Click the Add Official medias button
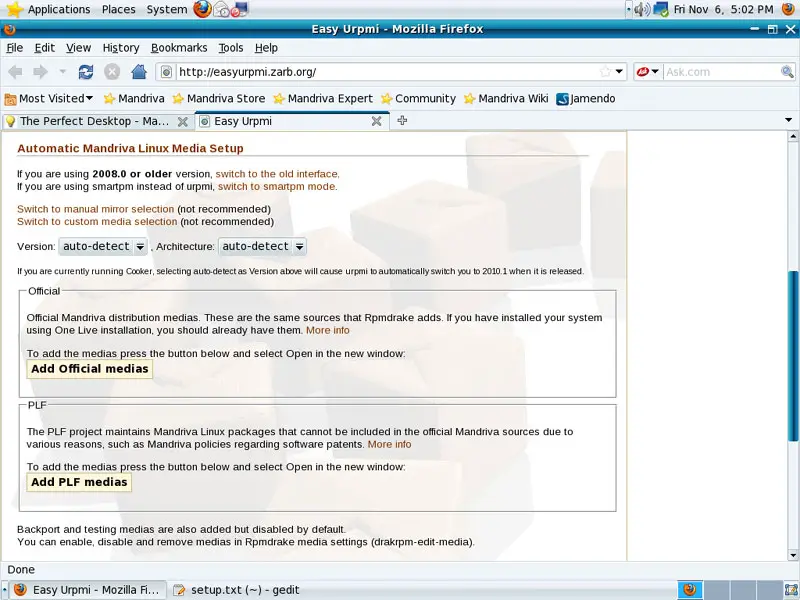The width and height of the screenshot is (800, 600). point(90,369)
